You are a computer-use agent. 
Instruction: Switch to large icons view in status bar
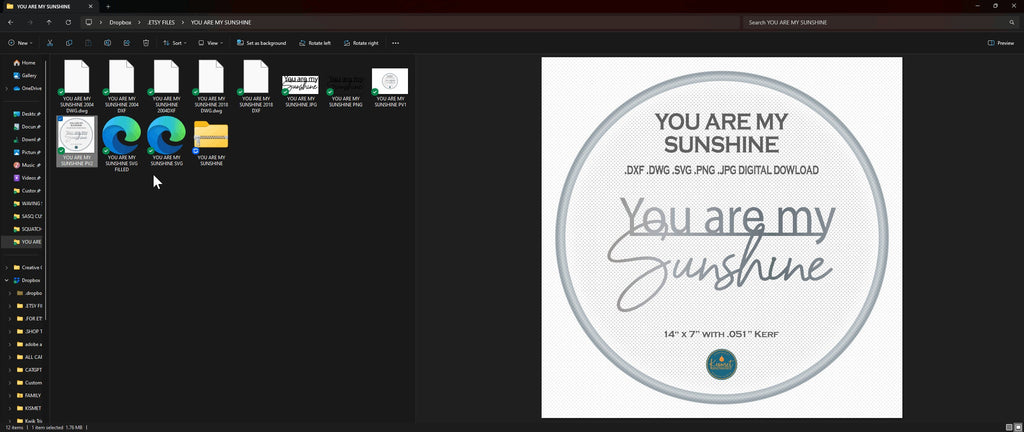pos(1017,427)
